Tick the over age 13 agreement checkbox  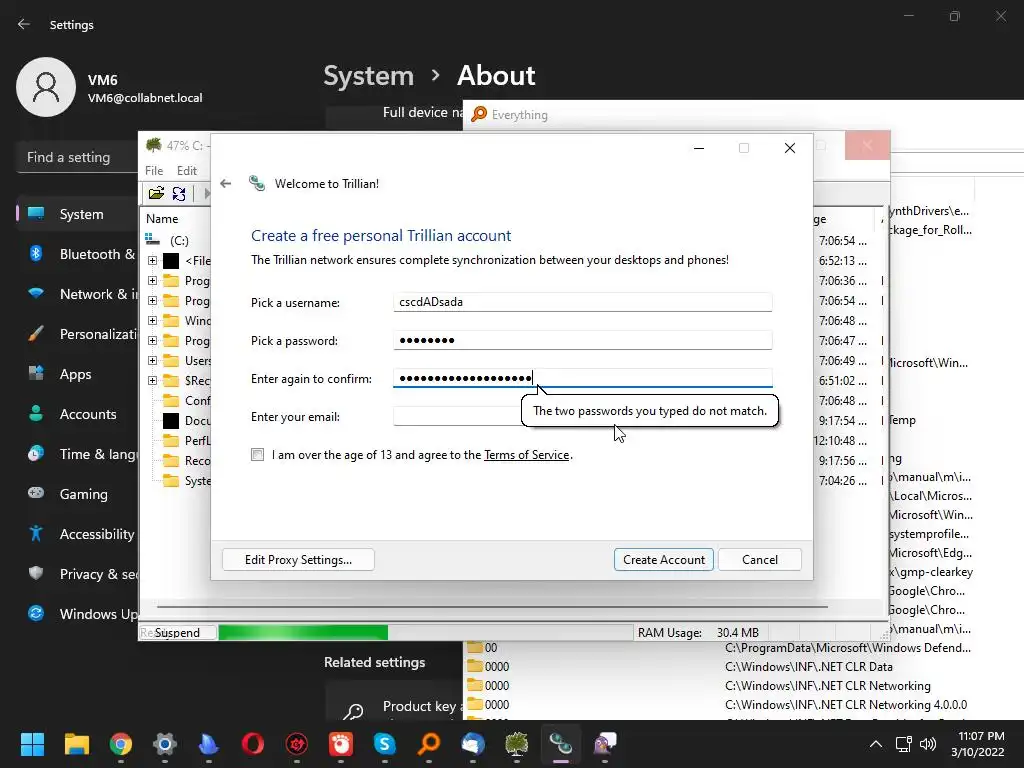coord(257,455)
